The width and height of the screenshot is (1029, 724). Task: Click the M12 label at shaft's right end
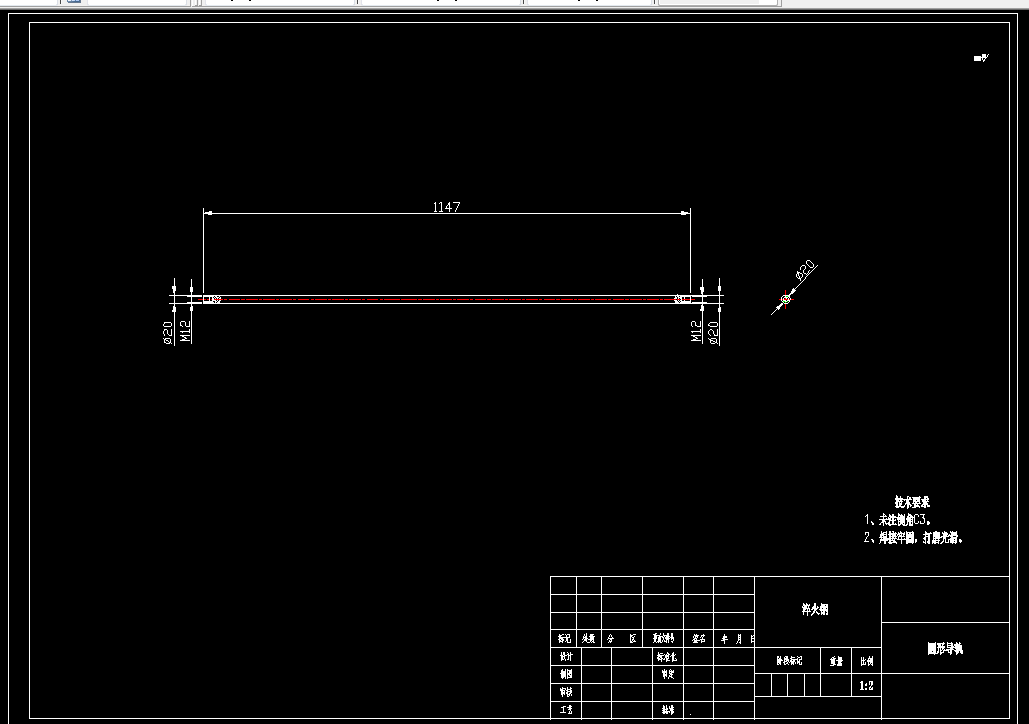pos(696,331)
